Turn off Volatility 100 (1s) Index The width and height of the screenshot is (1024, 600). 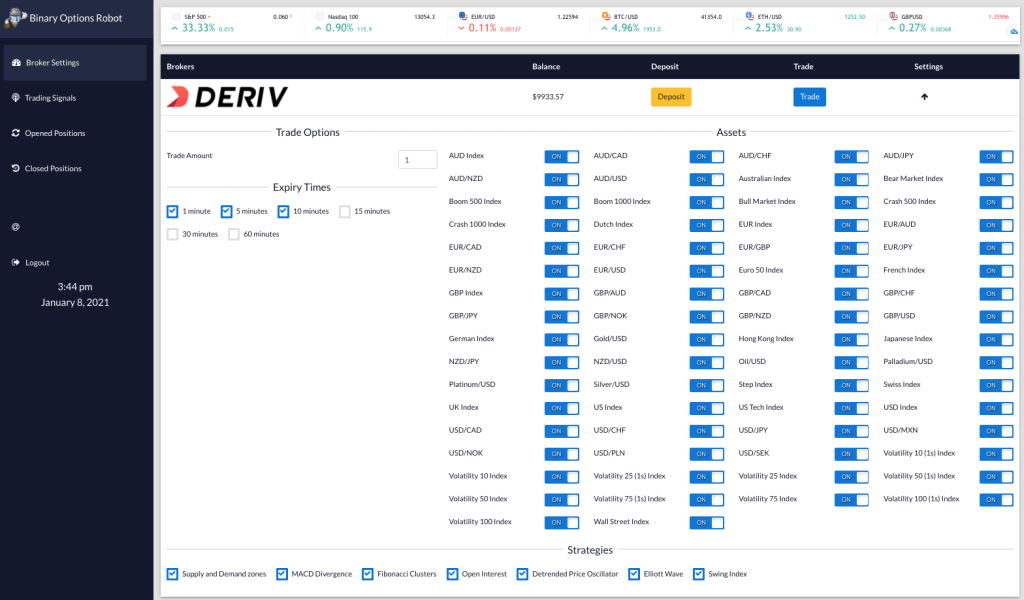coord(997,499)
